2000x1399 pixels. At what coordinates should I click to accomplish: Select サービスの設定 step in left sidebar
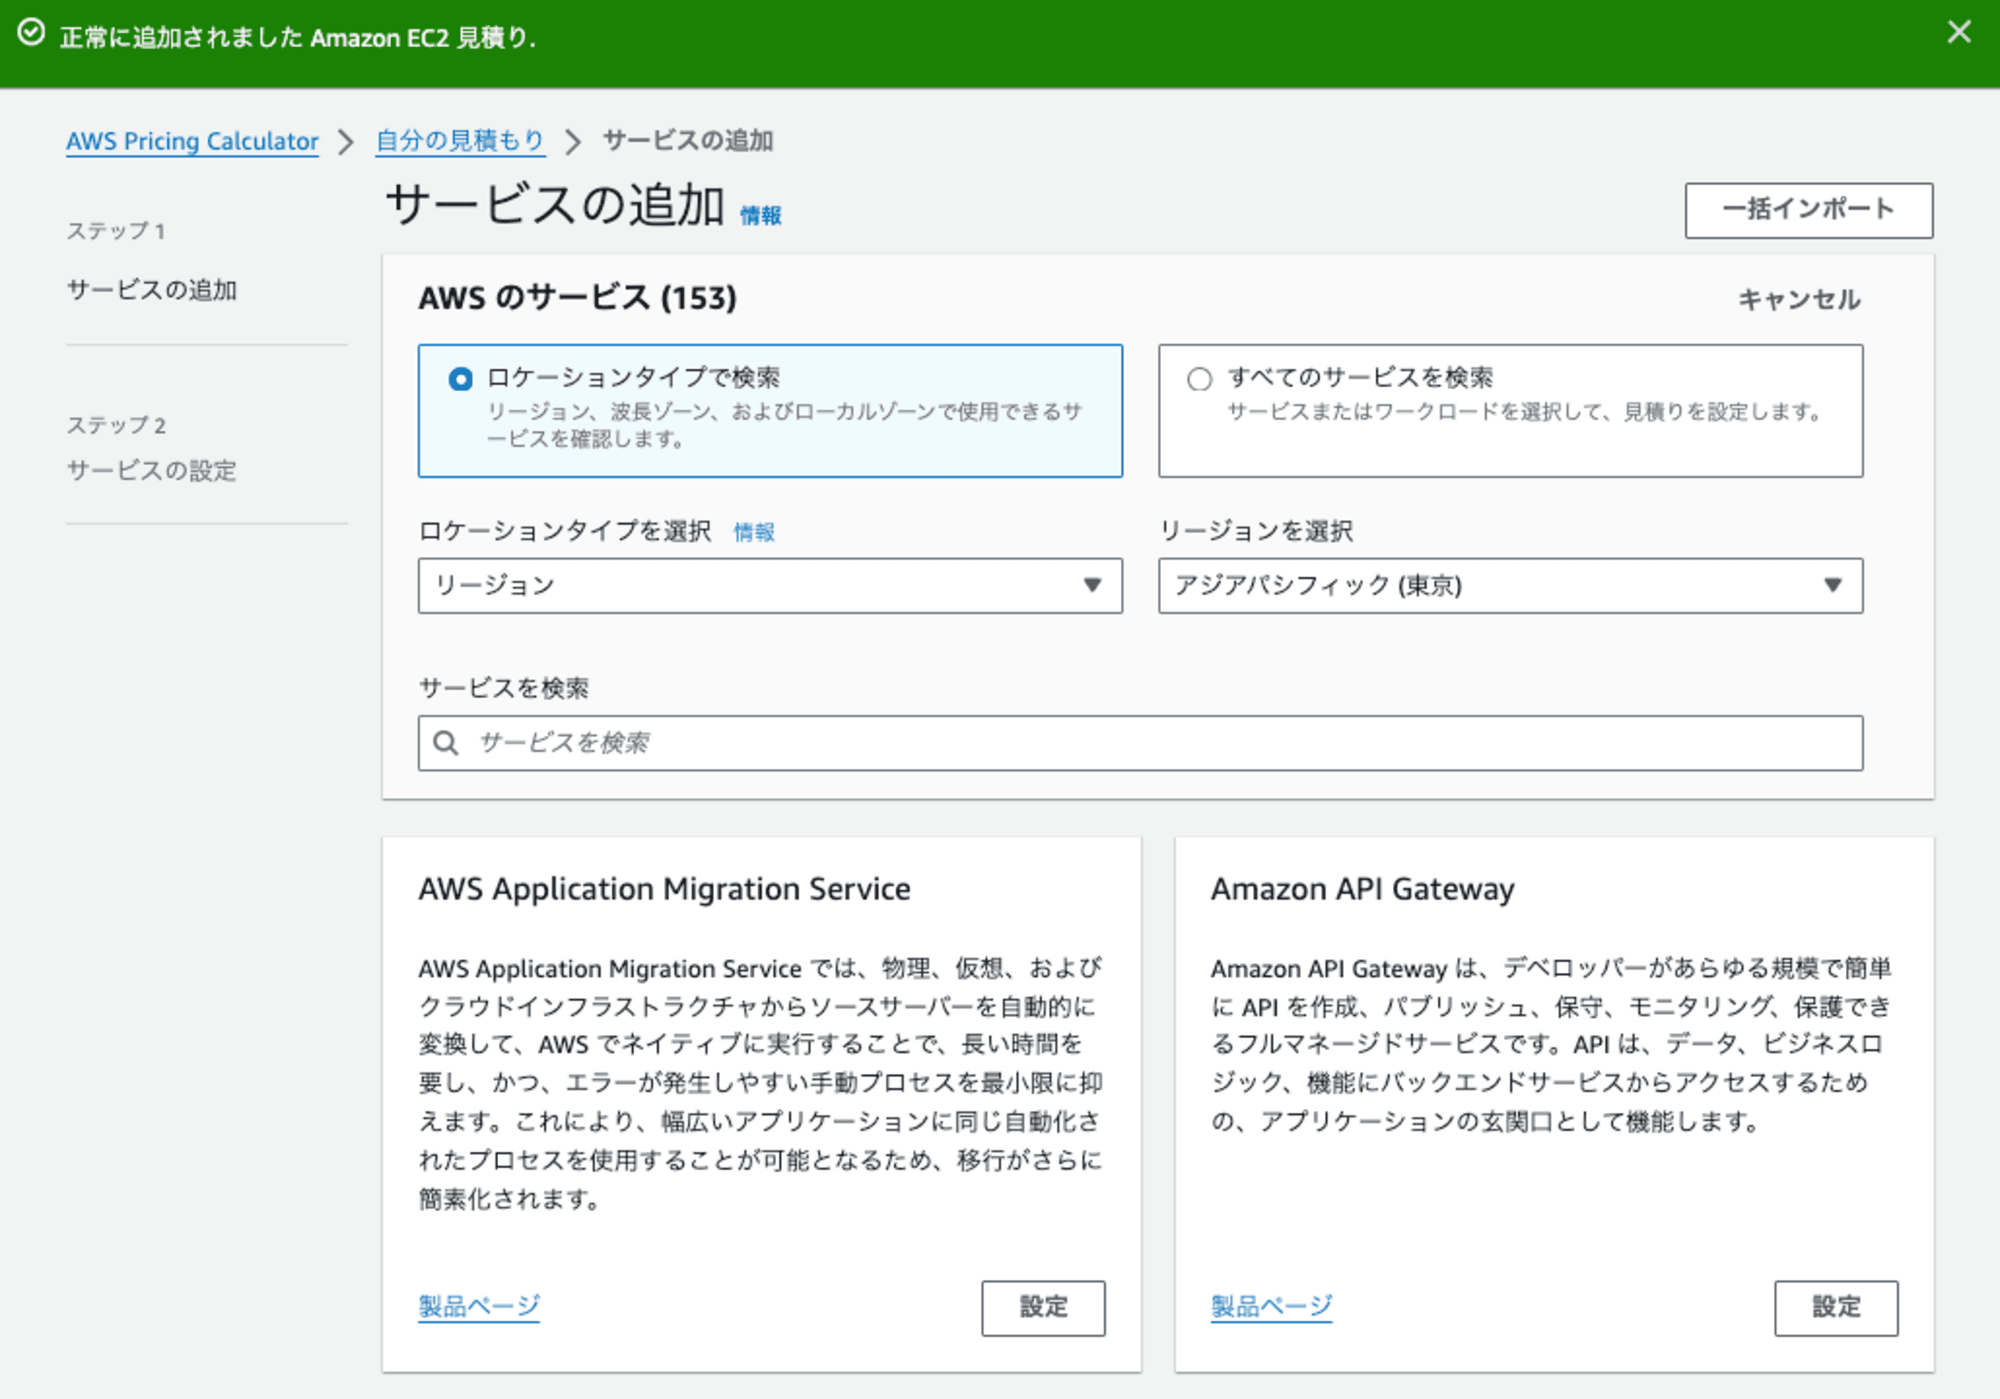coord(152,470)
